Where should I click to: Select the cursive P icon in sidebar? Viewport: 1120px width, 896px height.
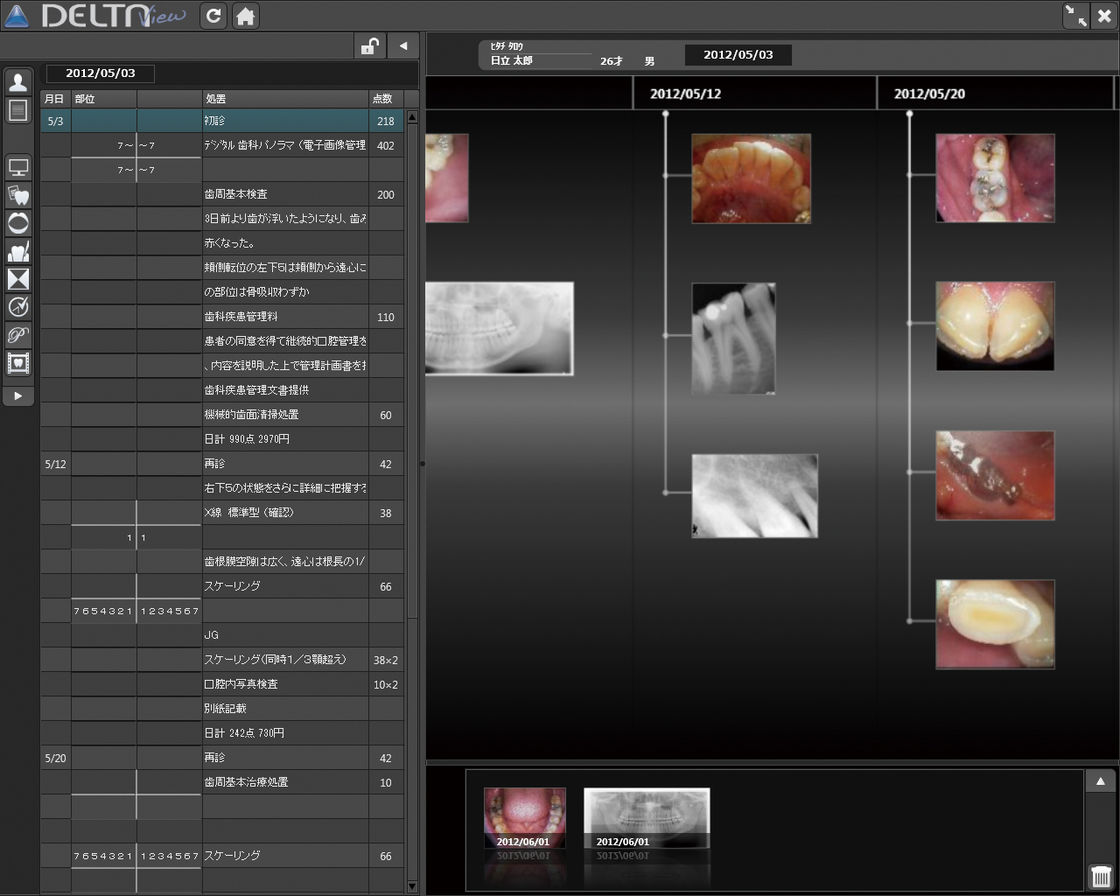pyautogui.click(x=18, y=334)
